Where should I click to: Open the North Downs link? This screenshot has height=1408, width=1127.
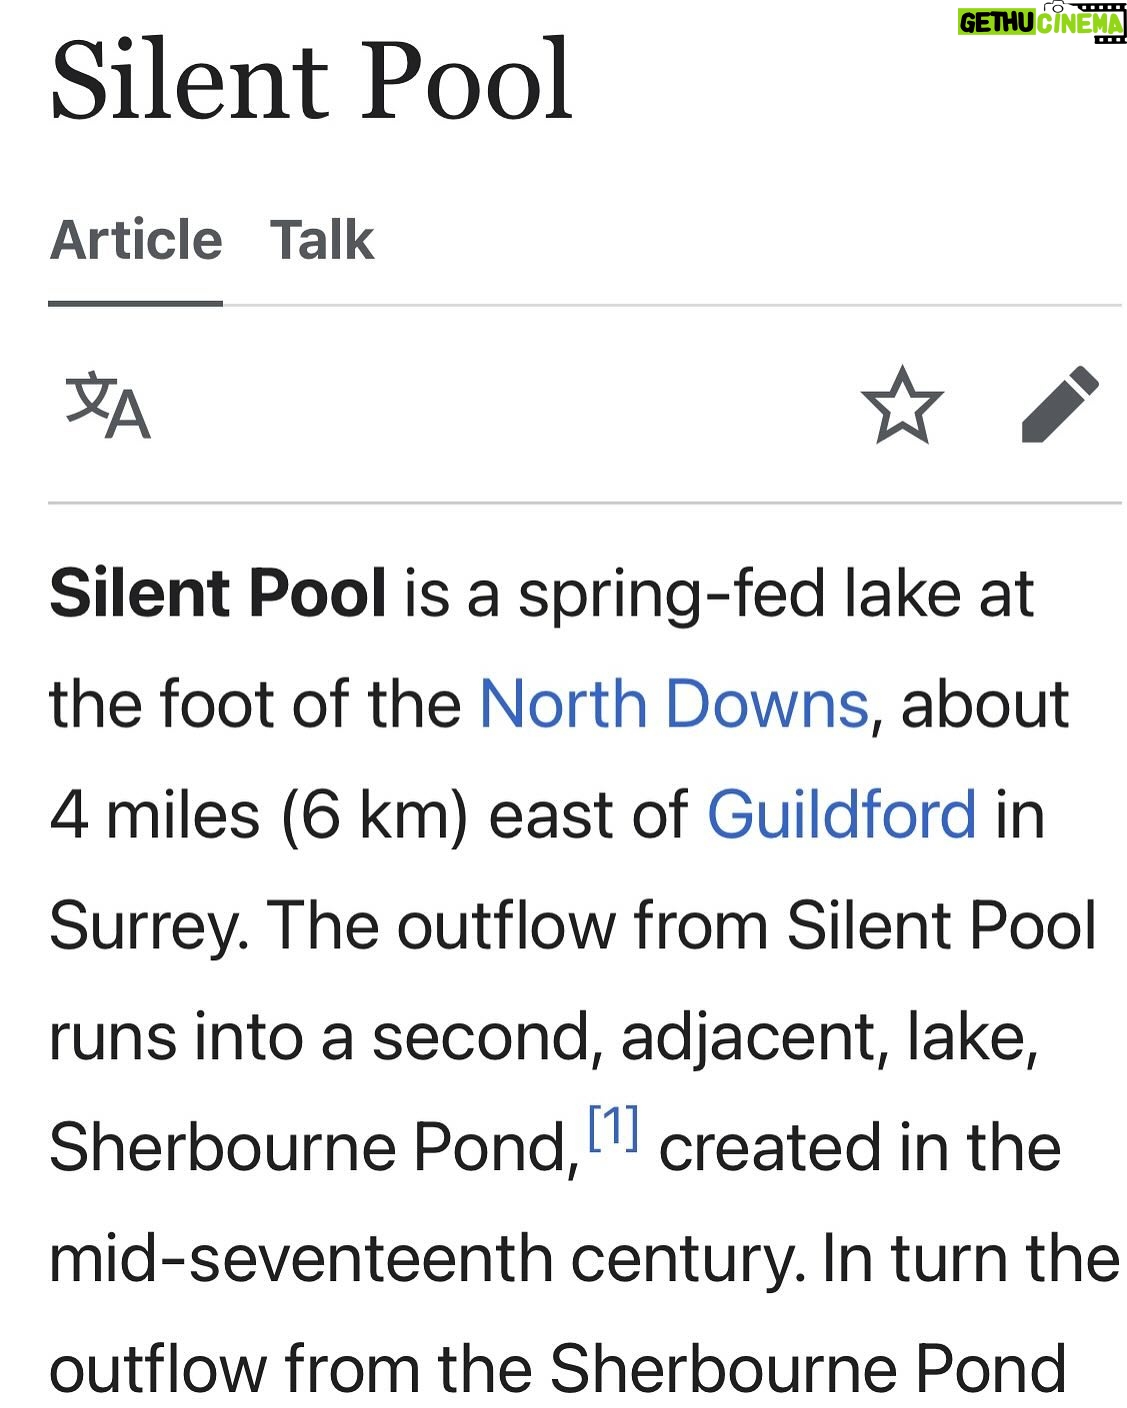coord(674,704)
